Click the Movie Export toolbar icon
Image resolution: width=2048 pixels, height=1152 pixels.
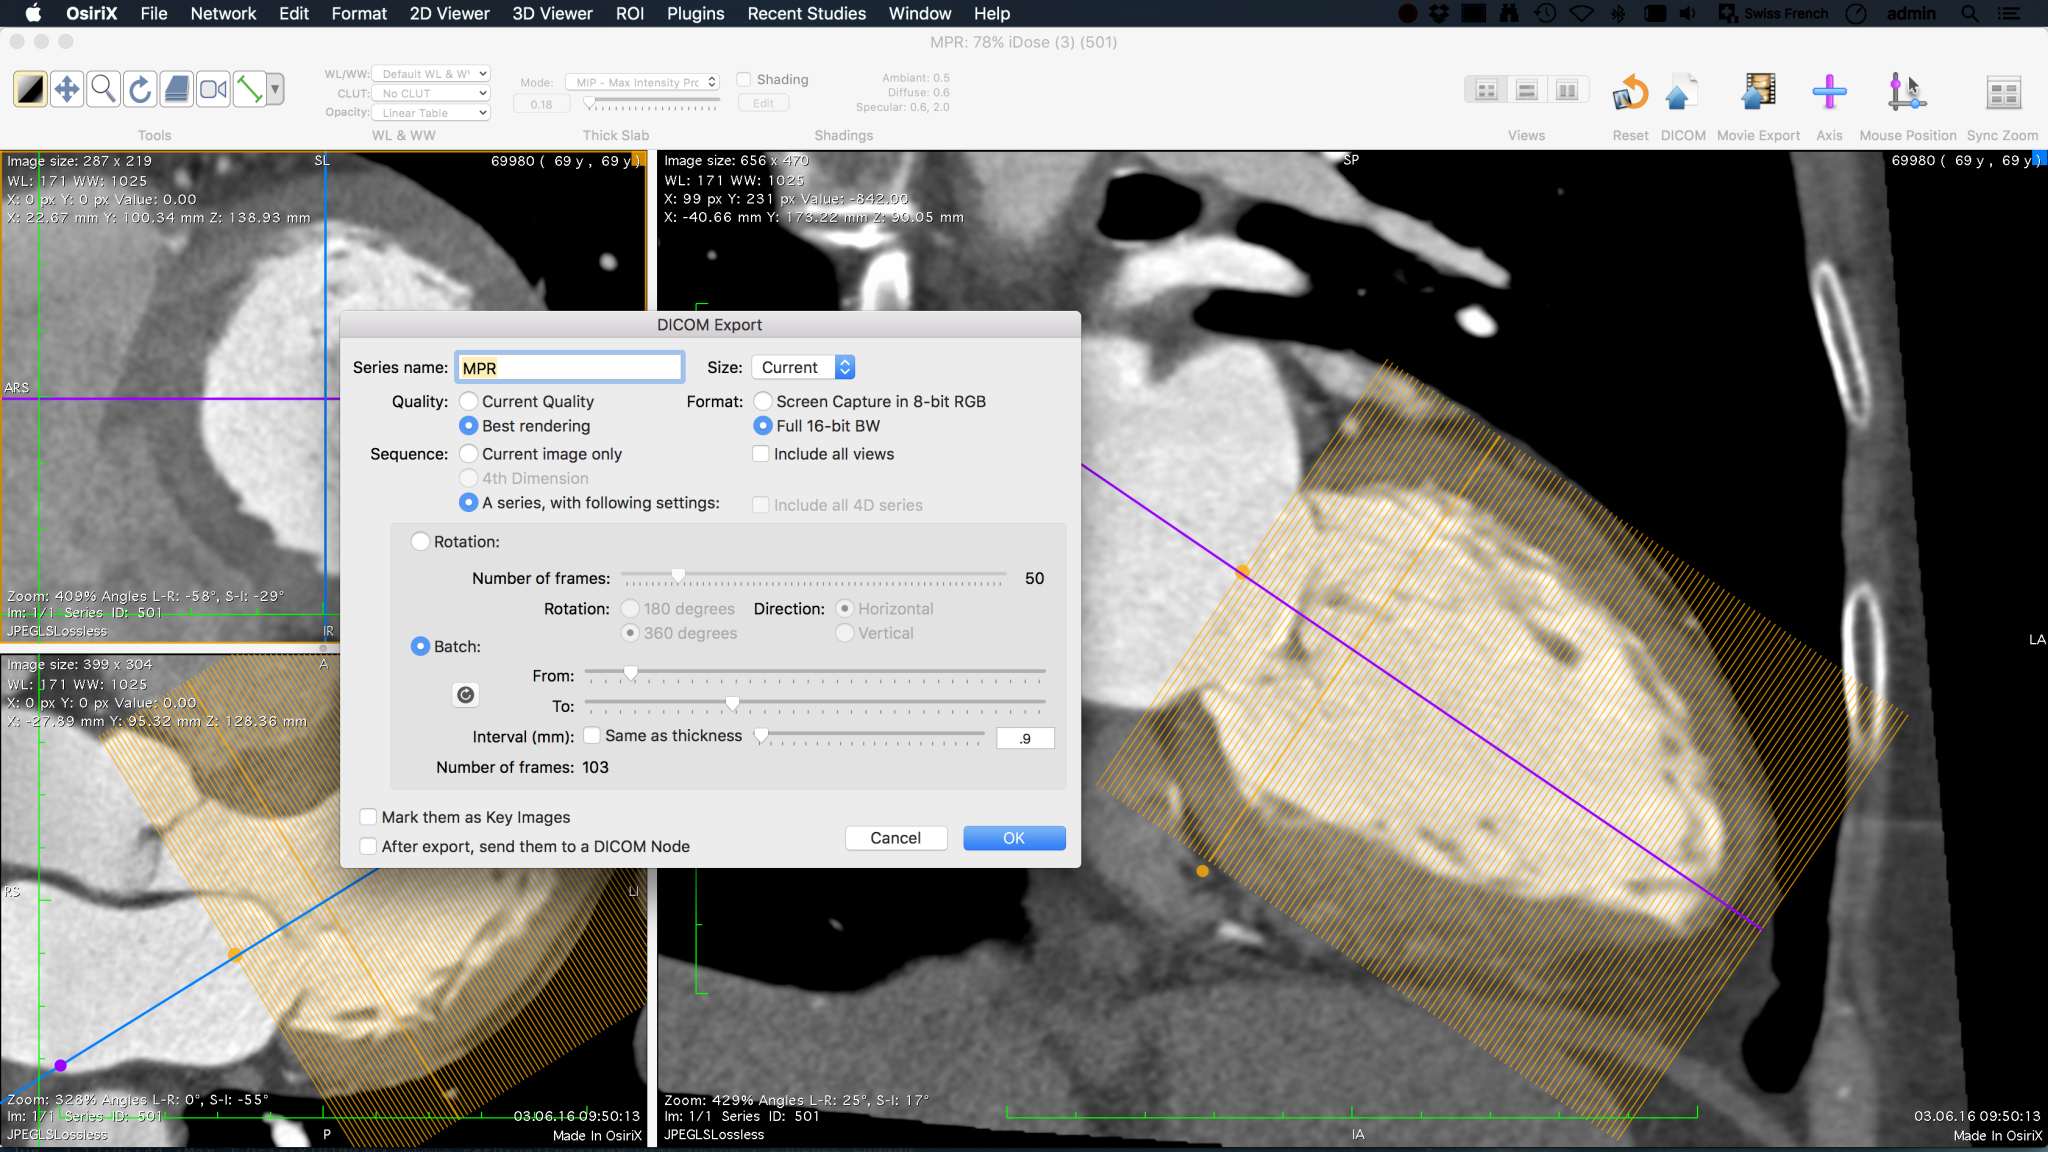tap(1757, 93)
